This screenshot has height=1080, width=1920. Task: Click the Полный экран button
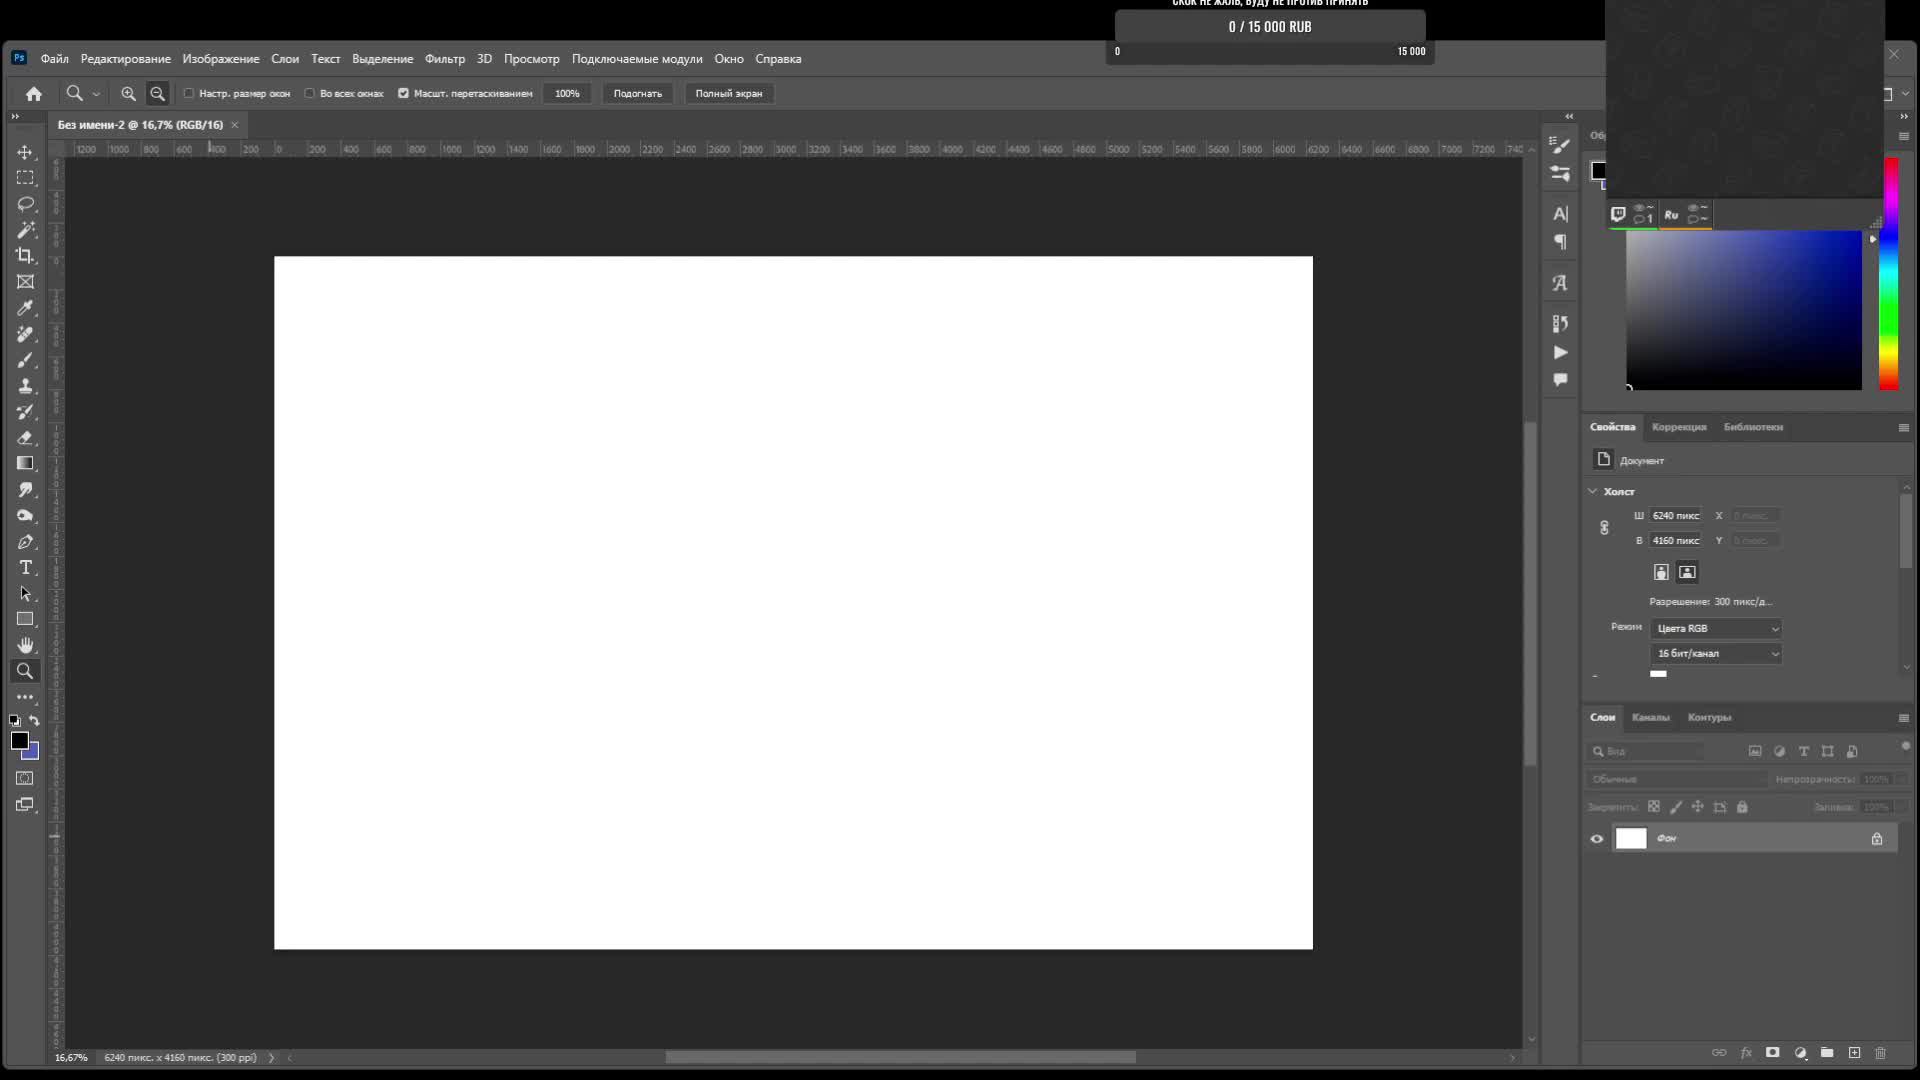728,93
